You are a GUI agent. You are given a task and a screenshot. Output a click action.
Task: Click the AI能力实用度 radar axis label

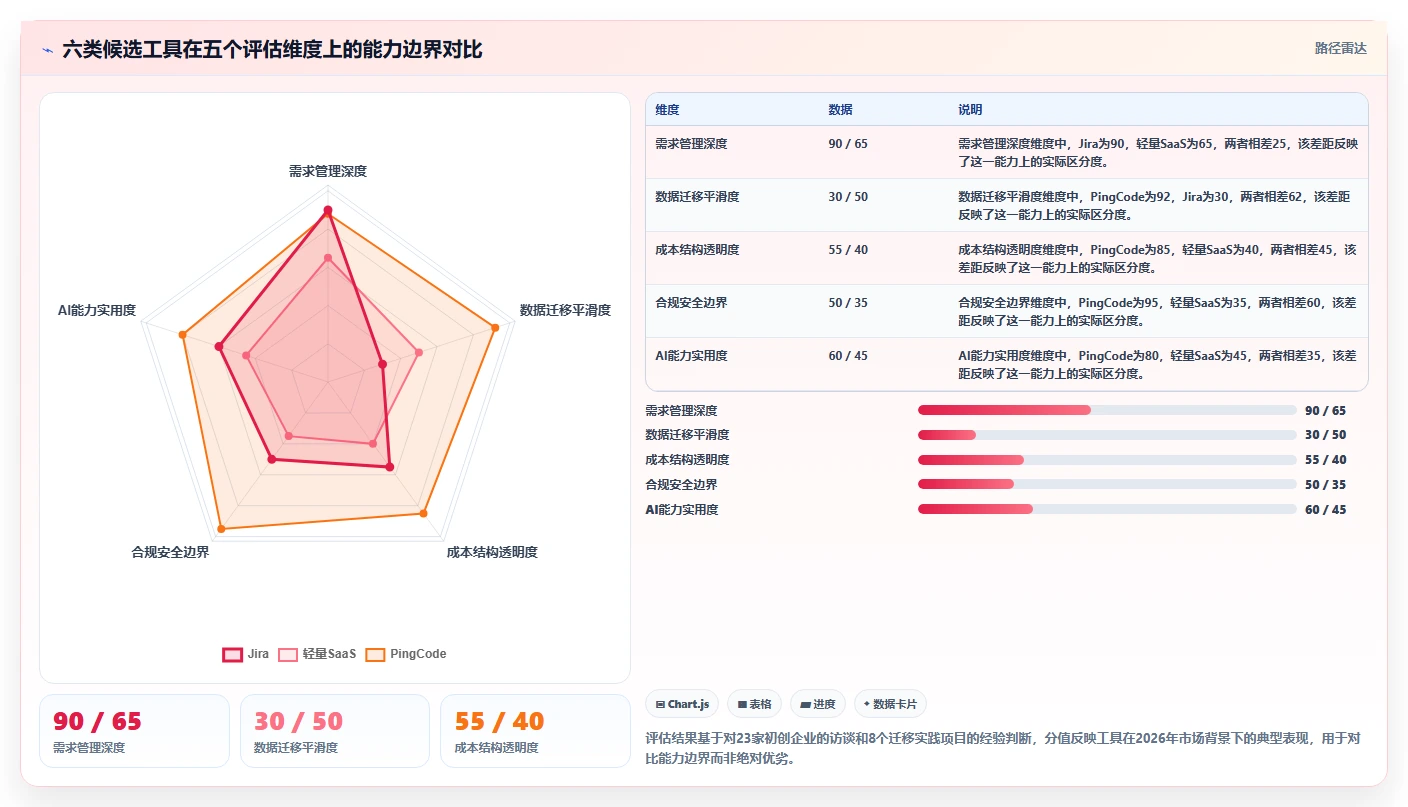[x=97, y=310]
